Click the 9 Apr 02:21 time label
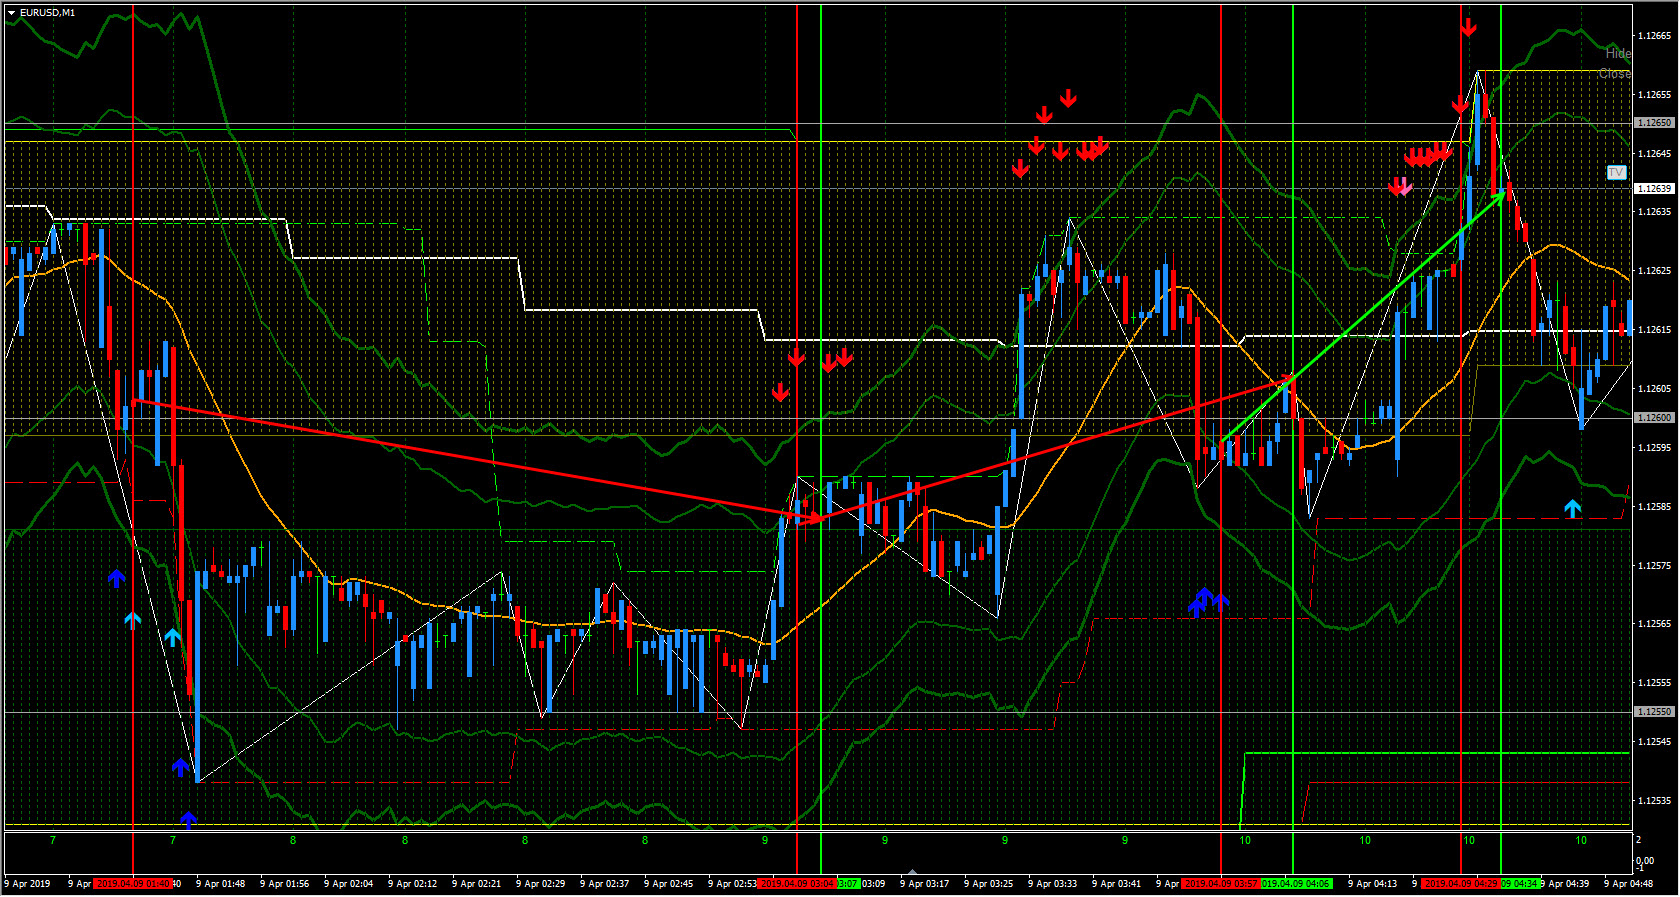 coord(476,884)
